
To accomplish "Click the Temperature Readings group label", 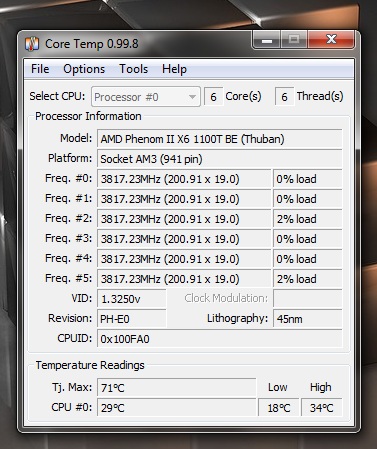I will [90, 365].
